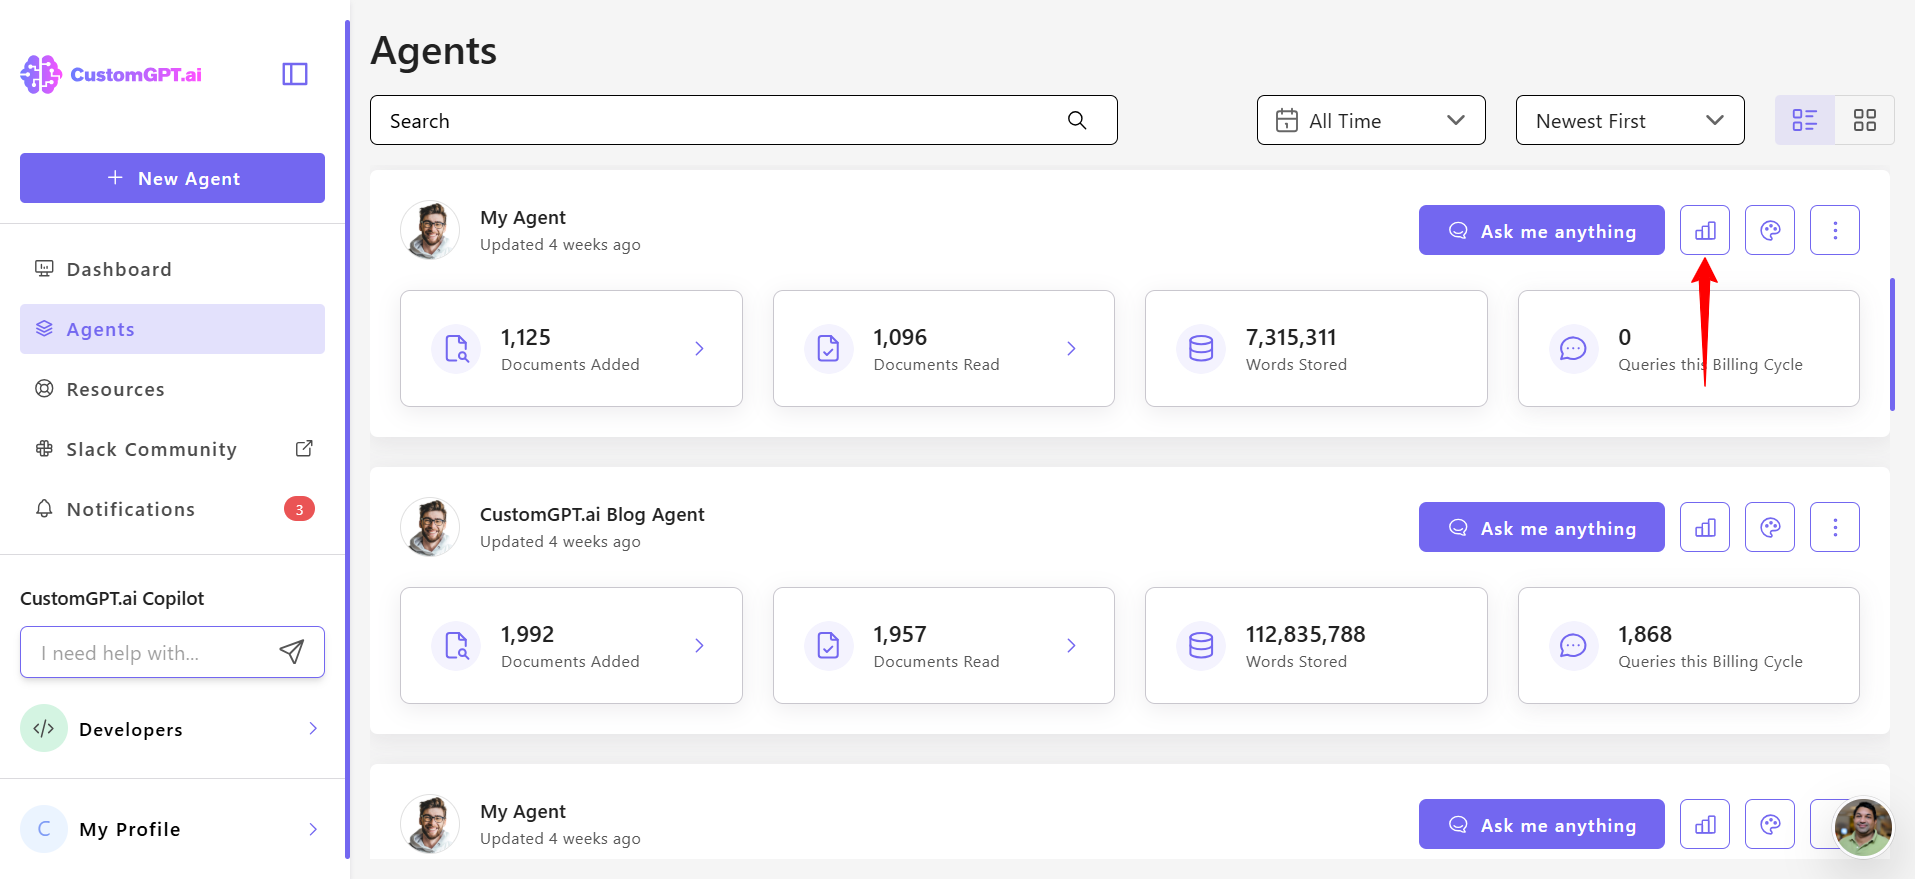Click Ask me anything for bottom My Agent
Screen dimensions: 1920x879
[1542, 824]
